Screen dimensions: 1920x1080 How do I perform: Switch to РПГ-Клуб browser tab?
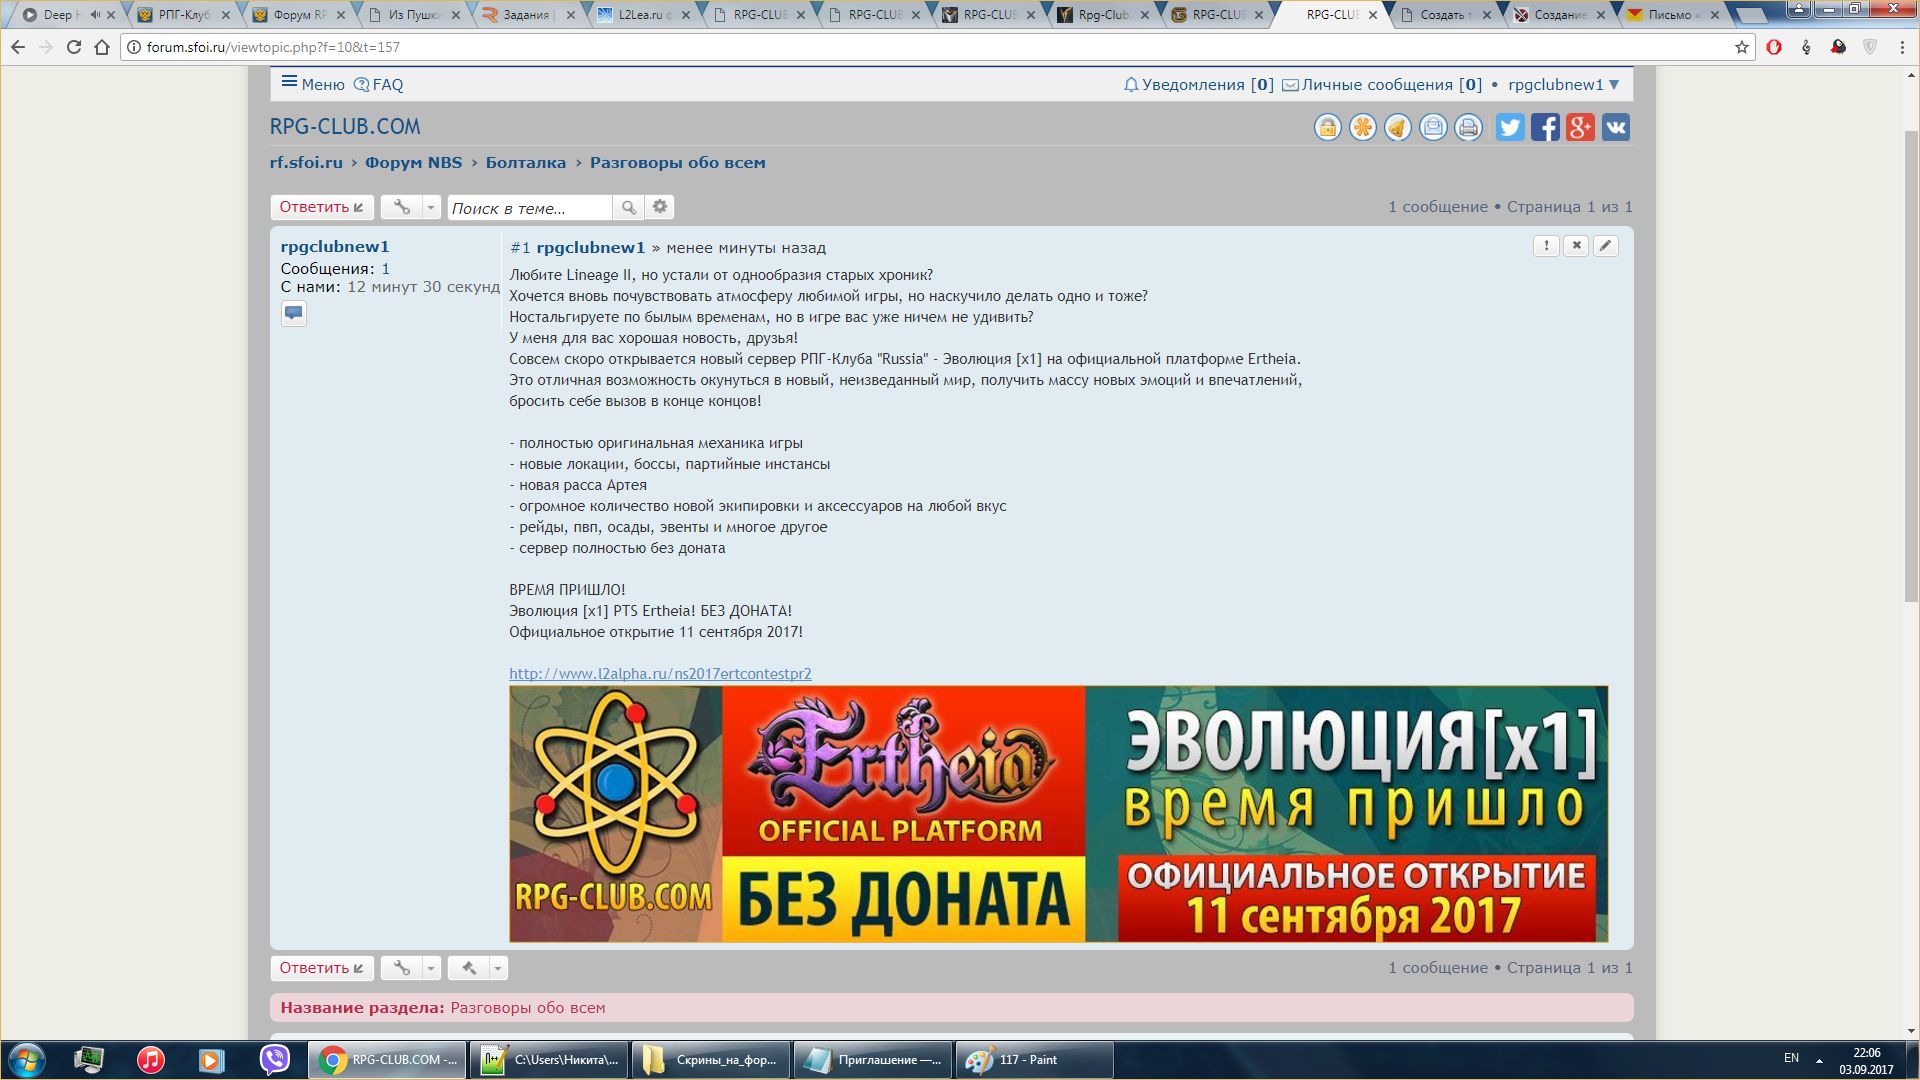coord(183,15)
